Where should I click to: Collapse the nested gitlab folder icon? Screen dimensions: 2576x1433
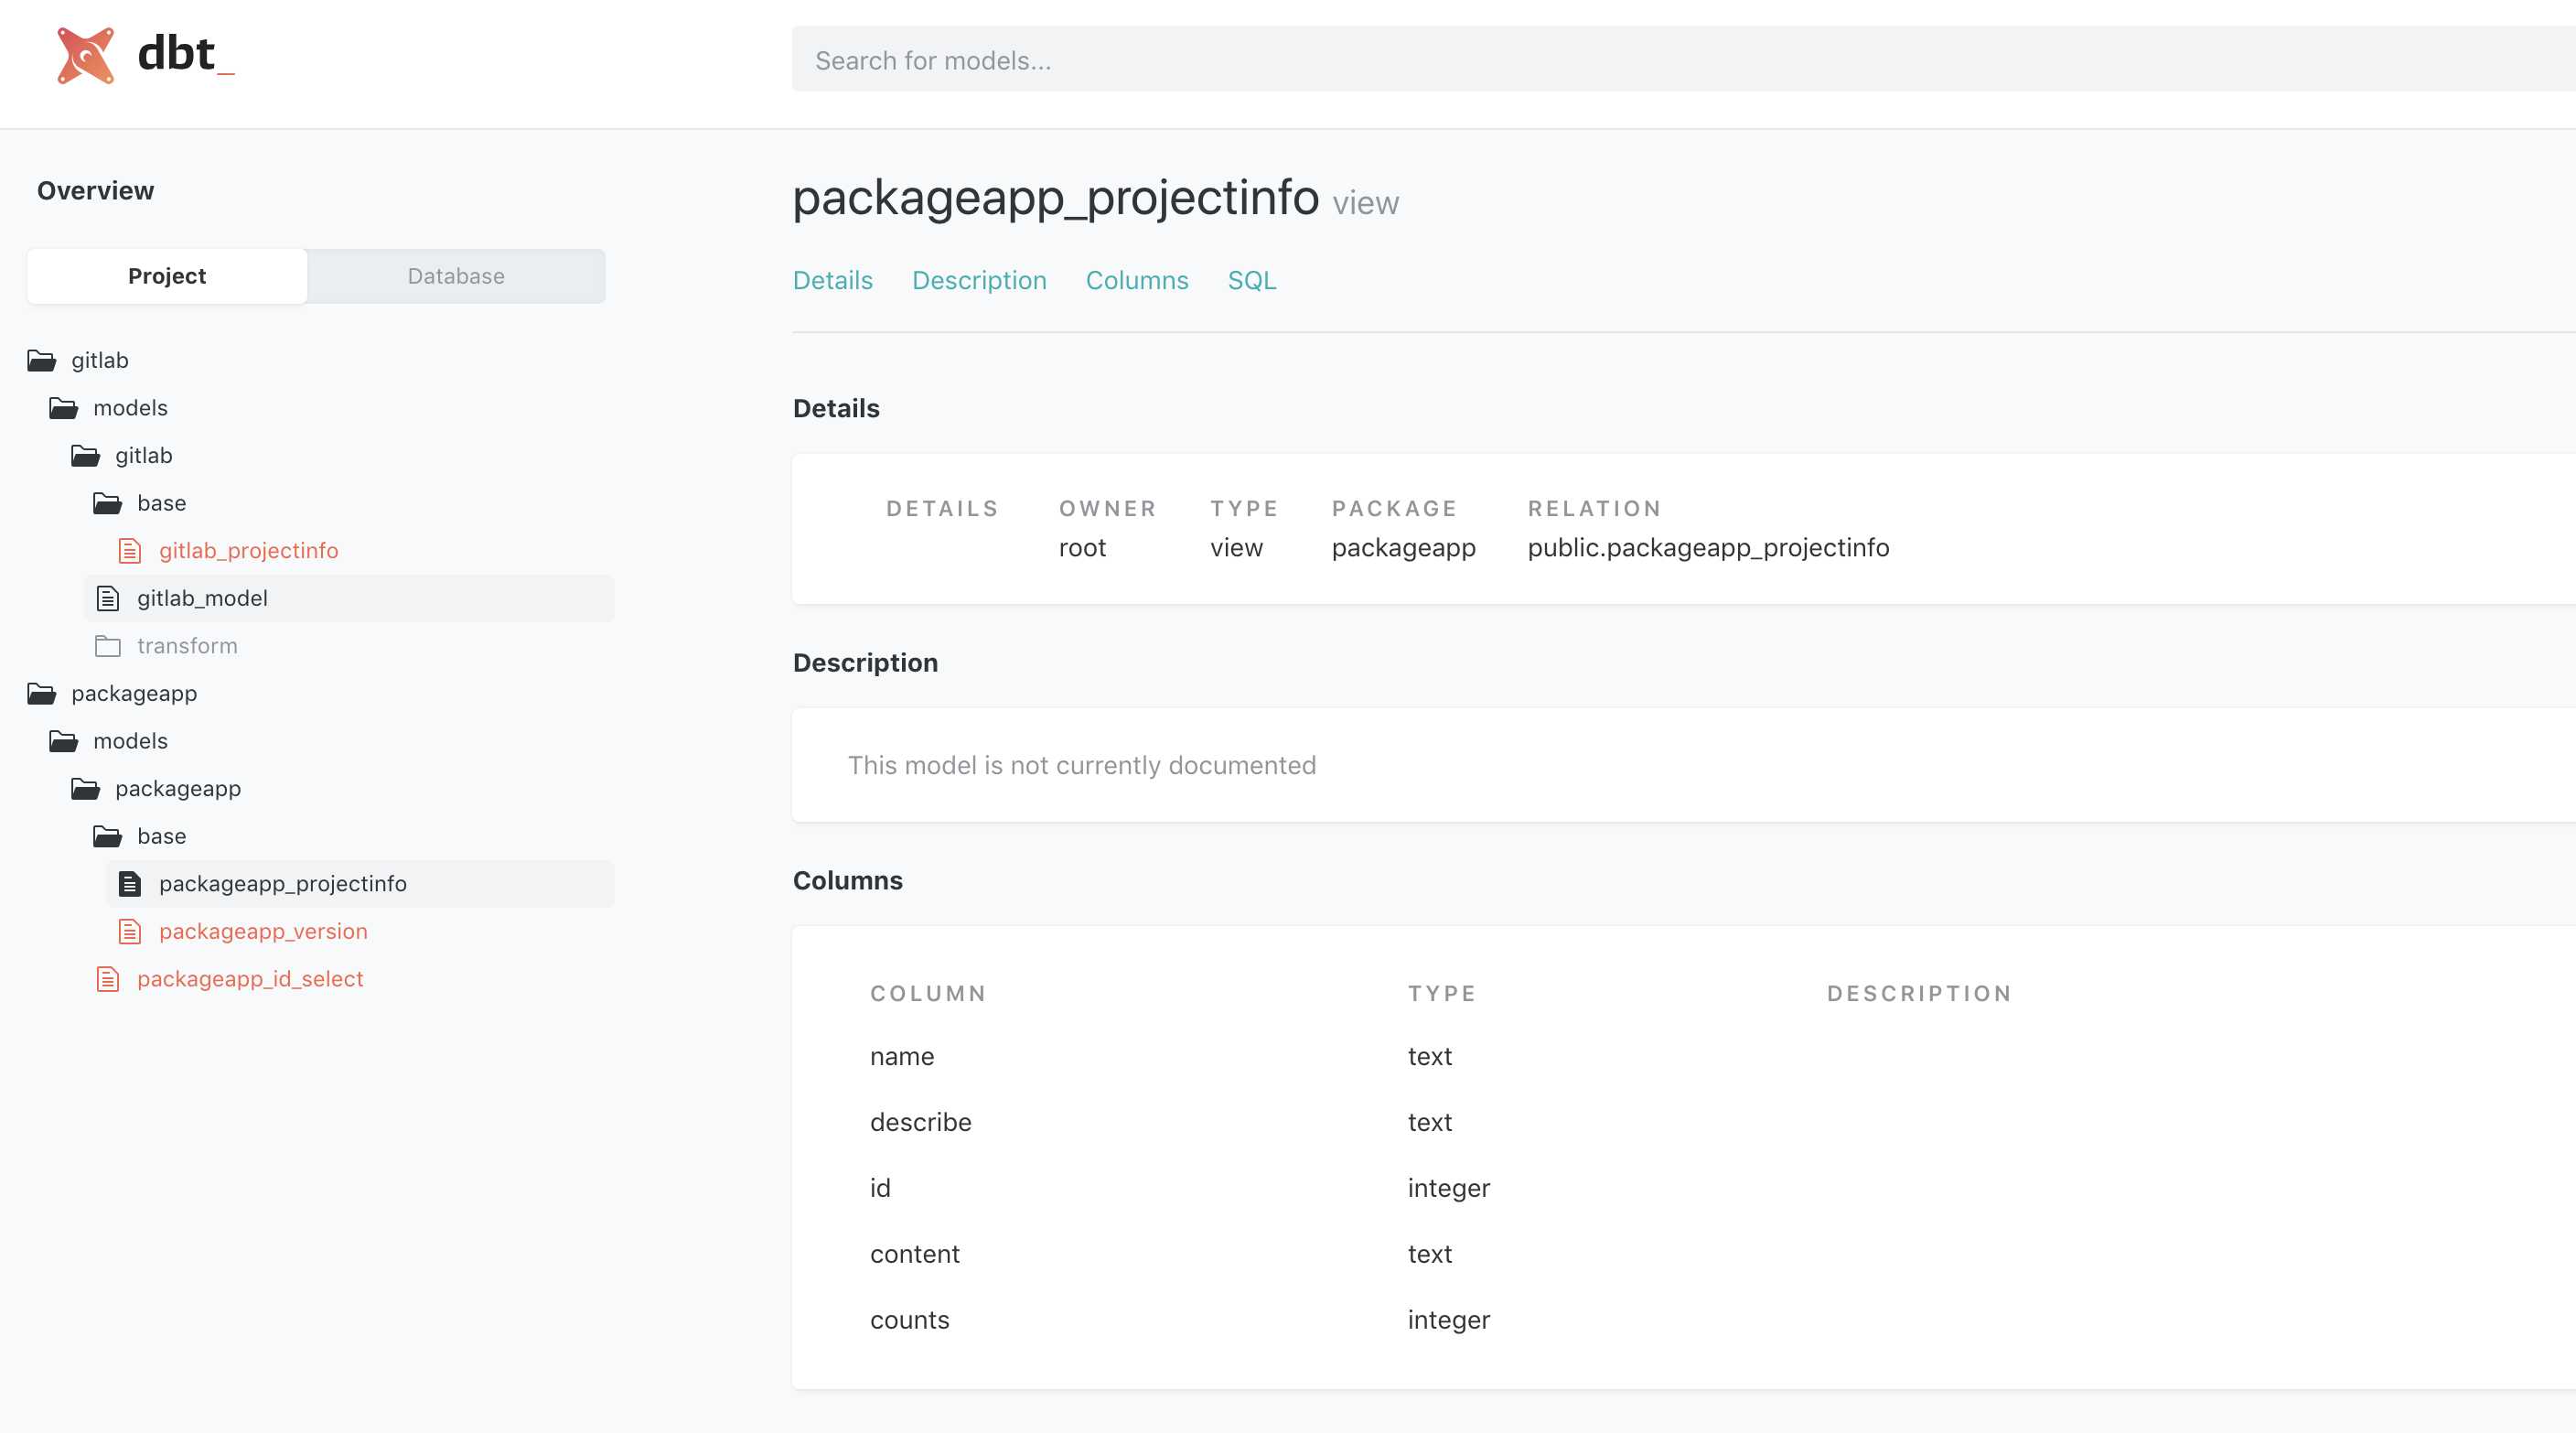tap(85, 456)
